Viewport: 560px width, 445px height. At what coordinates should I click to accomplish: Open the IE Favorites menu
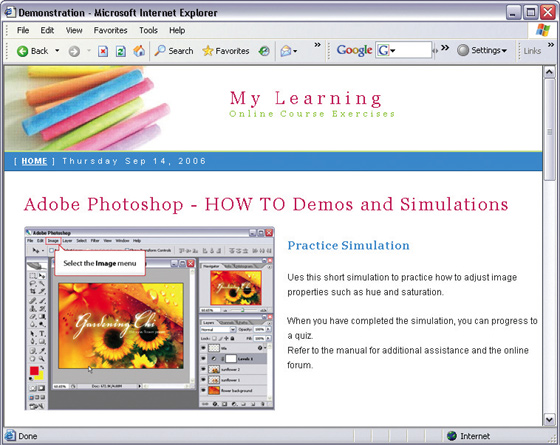tap(110, 30)
